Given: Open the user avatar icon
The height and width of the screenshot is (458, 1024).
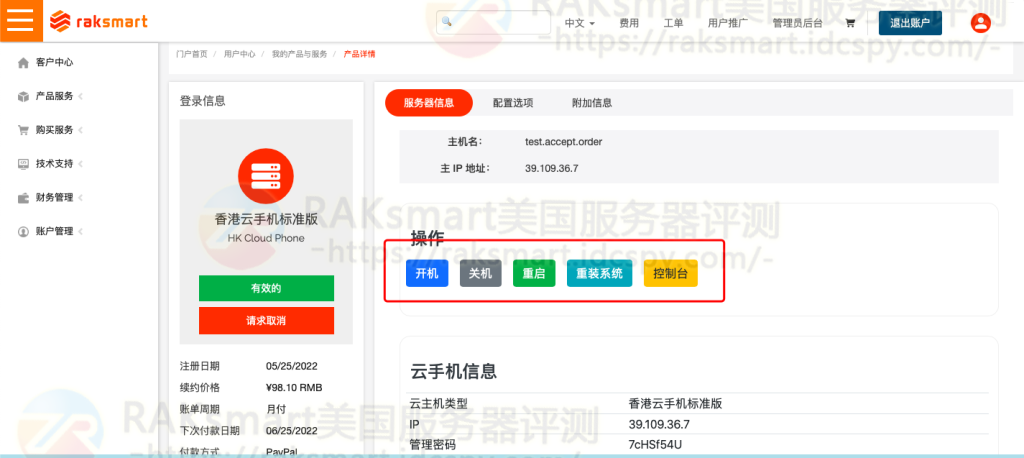Looking at the screenshot, I should click(980, 23).
